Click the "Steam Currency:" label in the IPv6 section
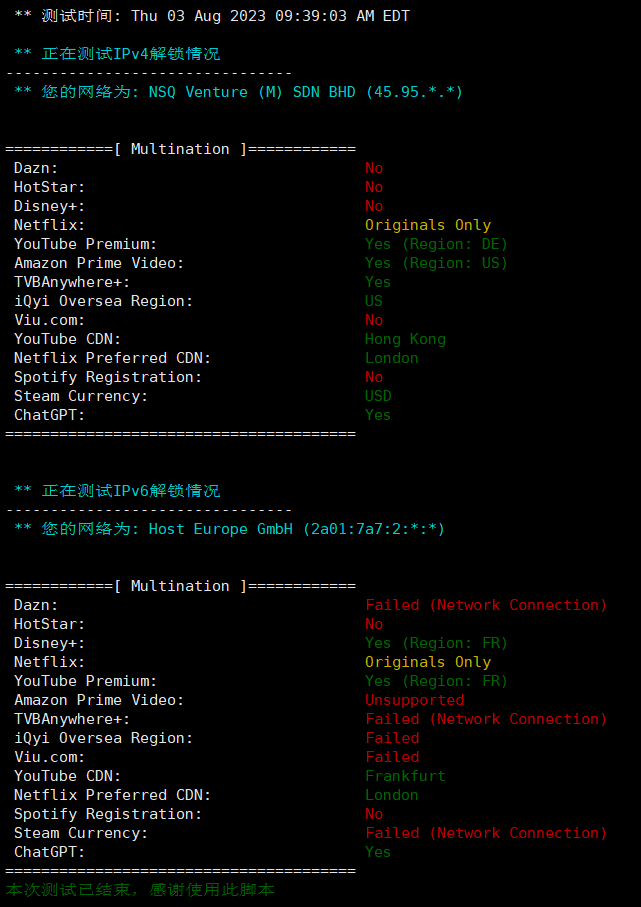 point(81,834)
